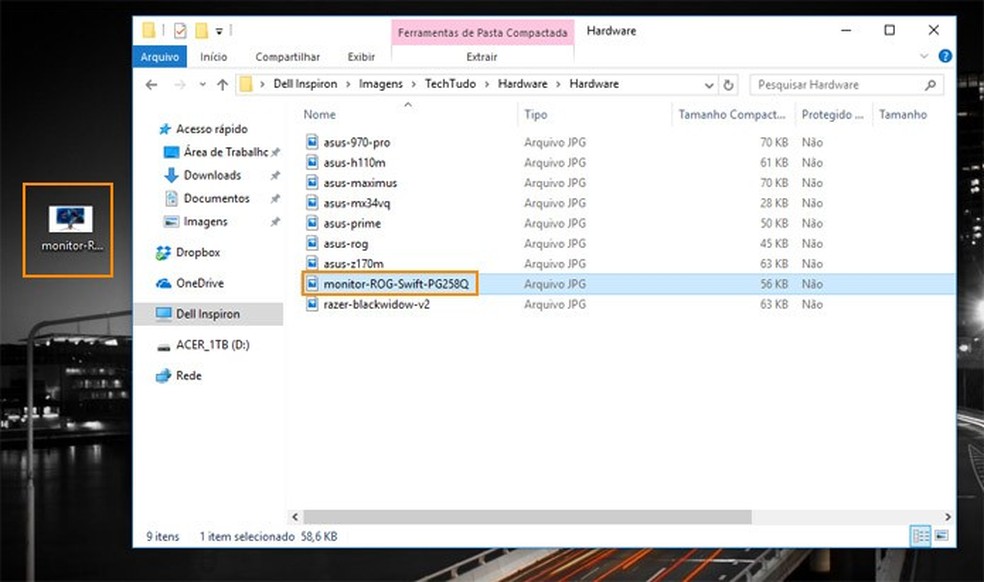
Task: Click the JPG icon of asus-970-pro
Action: tap(312, 142)
